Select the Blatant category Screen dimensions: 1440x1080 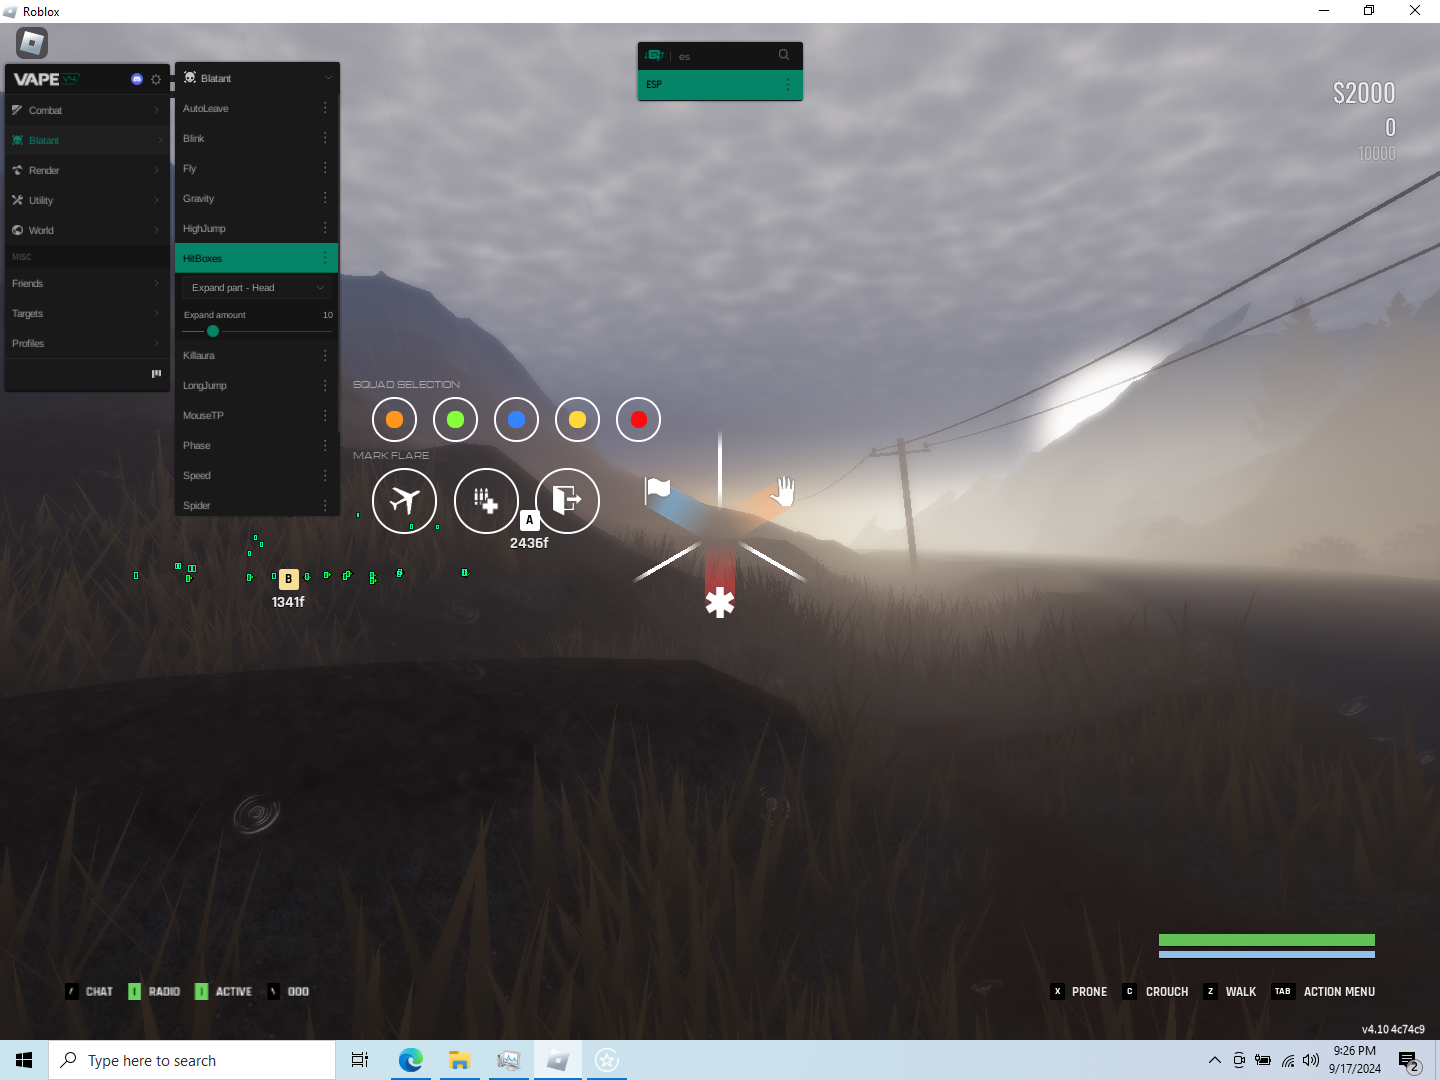click(87, 140)
